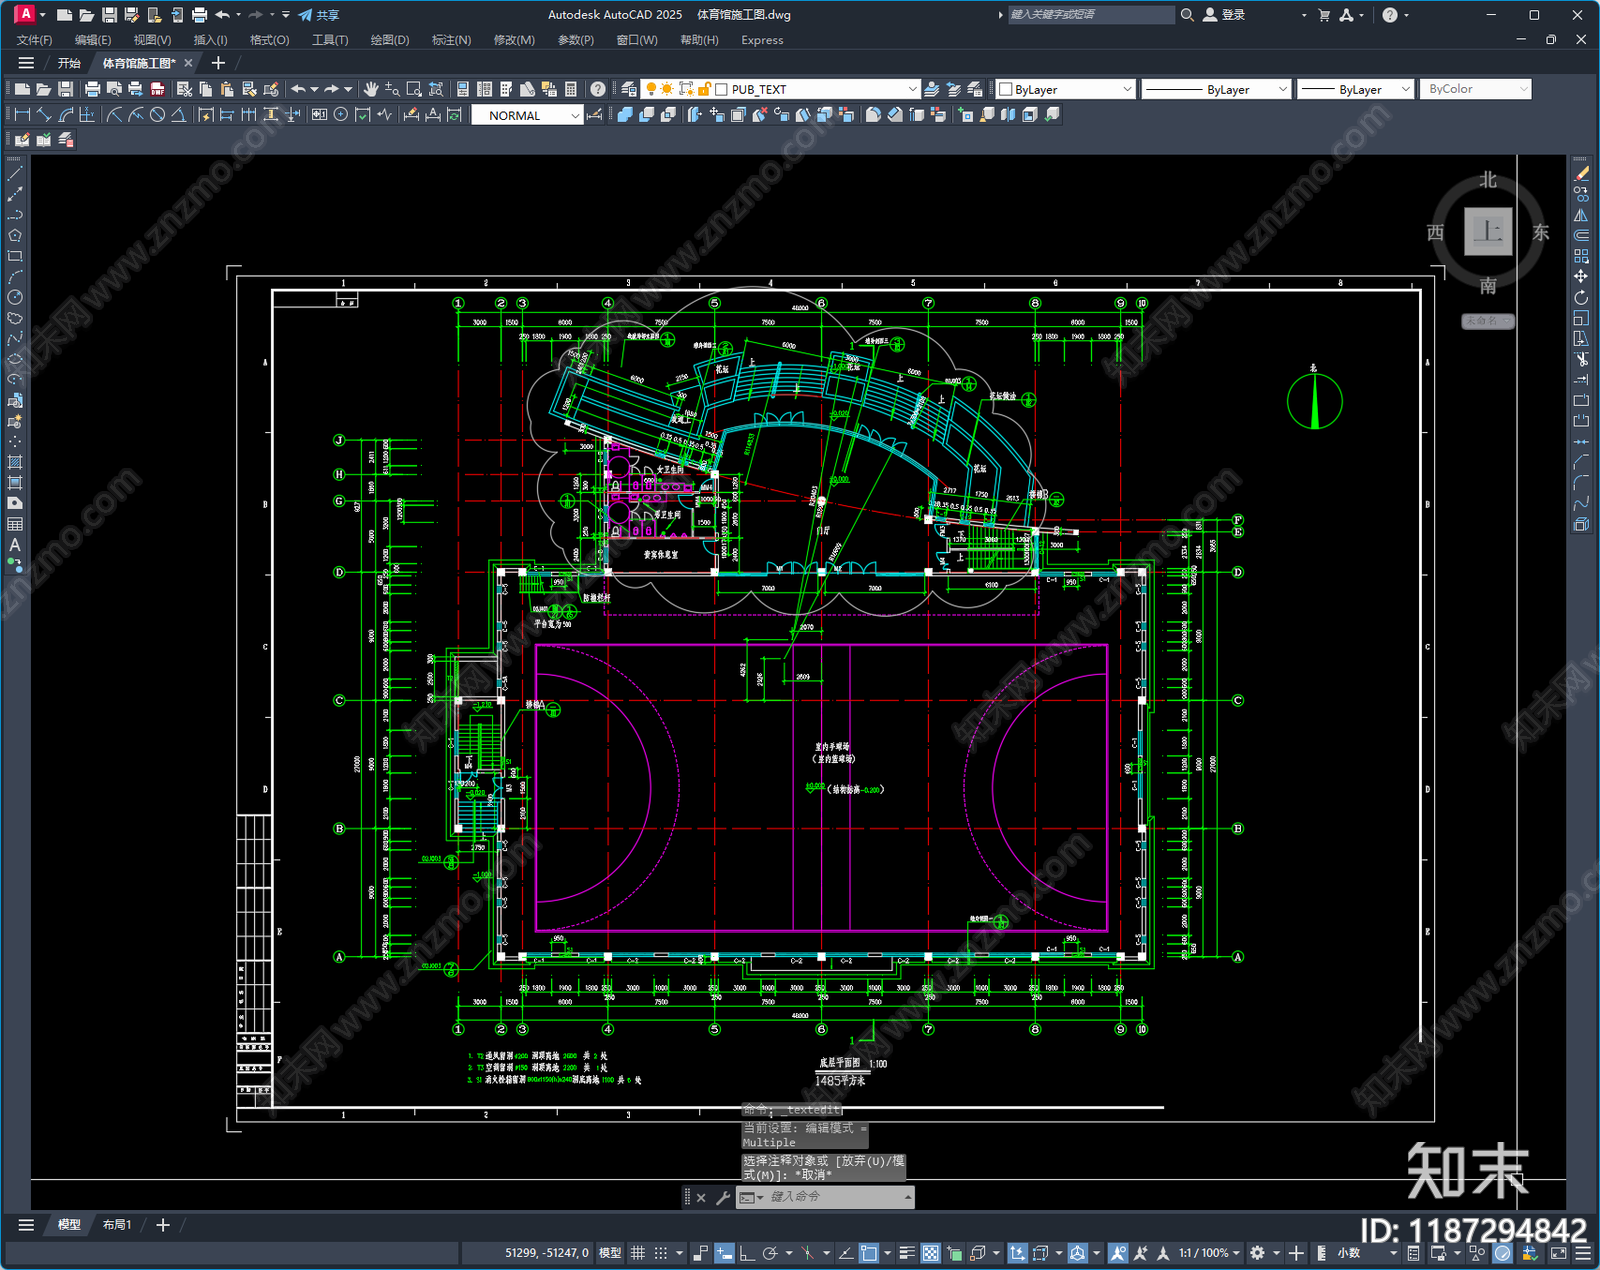Image resolution: width=1600 pixels, height=1270 pixels.
Task: Select the Circle tool in draw toolbar
Action: click(15, 297)
